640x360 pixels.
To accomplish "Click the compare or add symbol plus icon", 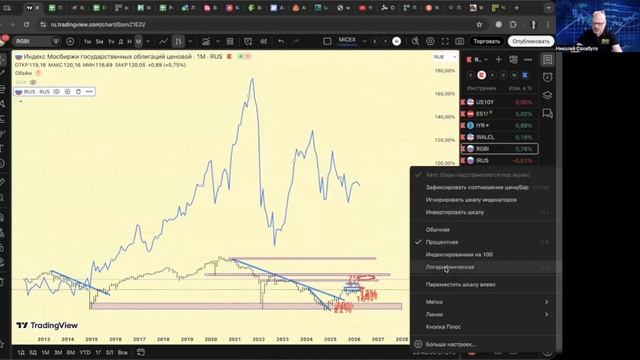I will point(70,41).
